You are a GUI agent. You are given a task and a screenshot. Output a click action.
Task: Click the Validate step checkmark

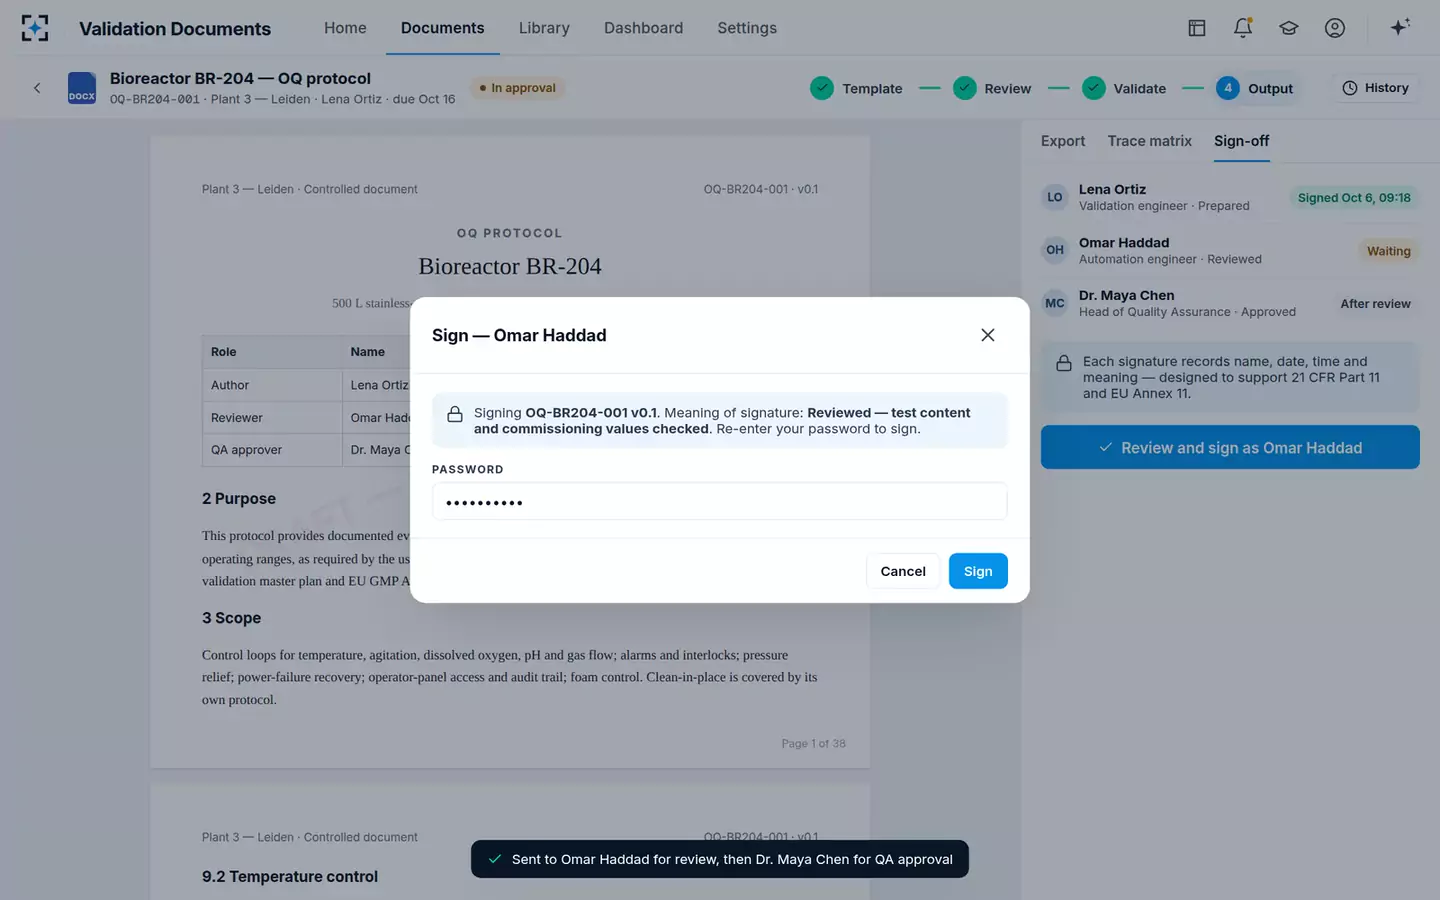1094,88
